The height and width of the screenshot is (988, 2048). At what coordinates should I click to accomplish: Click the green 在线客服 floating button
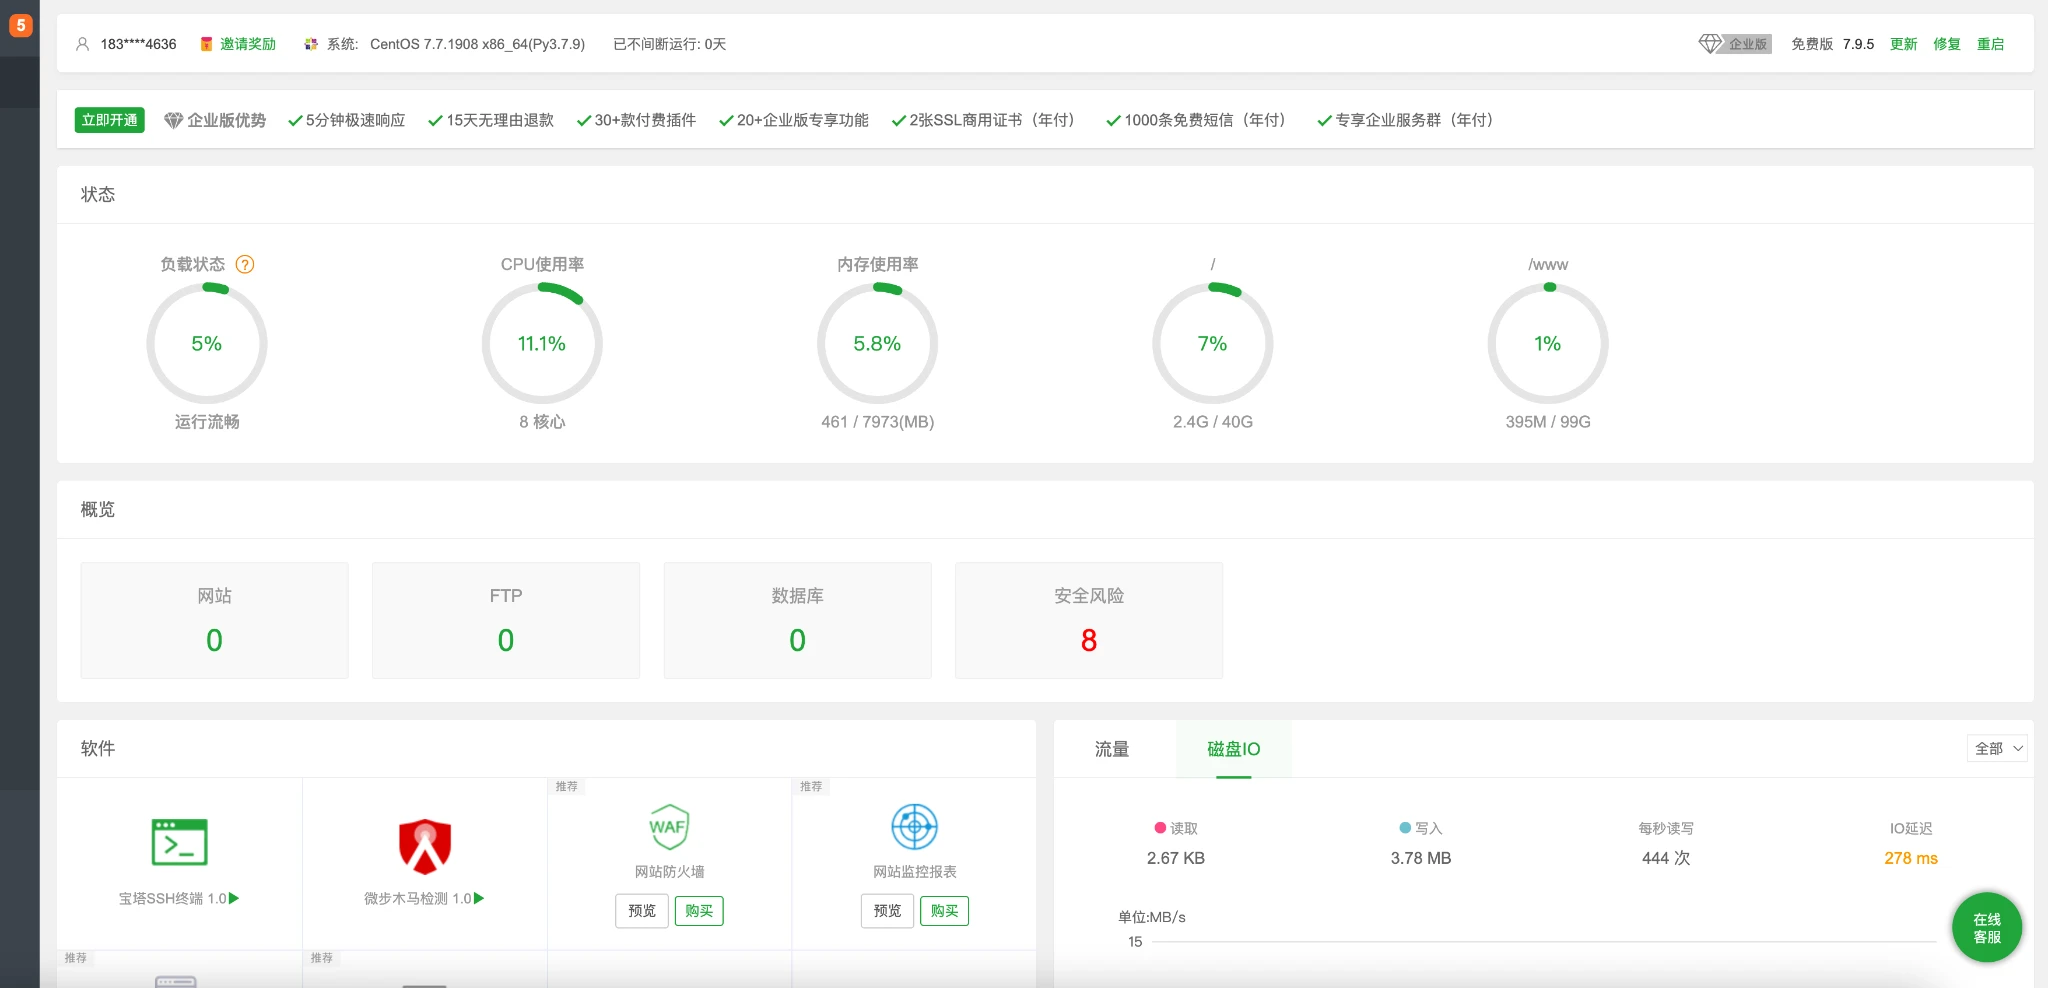(x=1986, y=928)
